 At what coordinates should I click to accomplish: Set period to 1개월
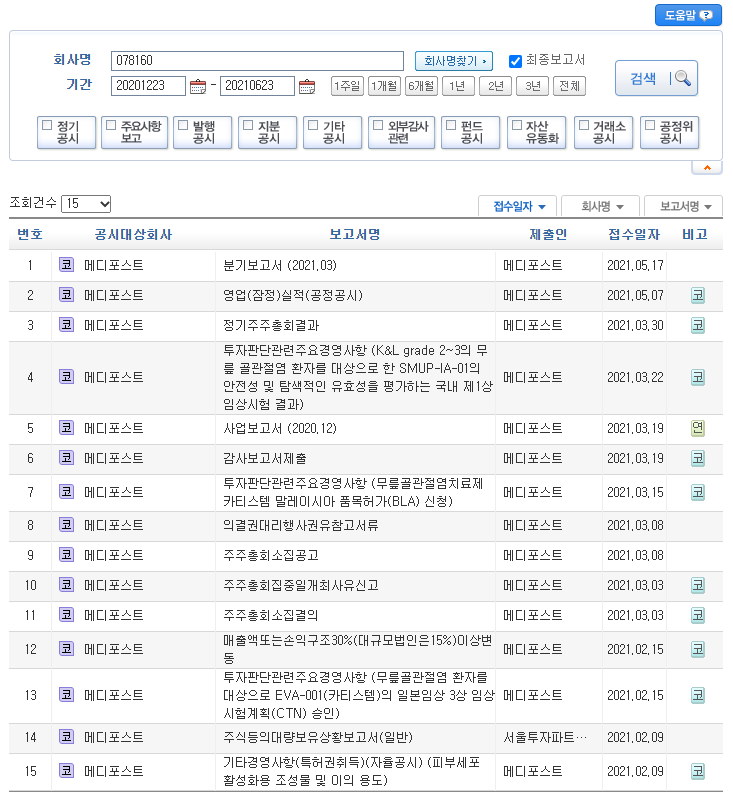point(384,86)
